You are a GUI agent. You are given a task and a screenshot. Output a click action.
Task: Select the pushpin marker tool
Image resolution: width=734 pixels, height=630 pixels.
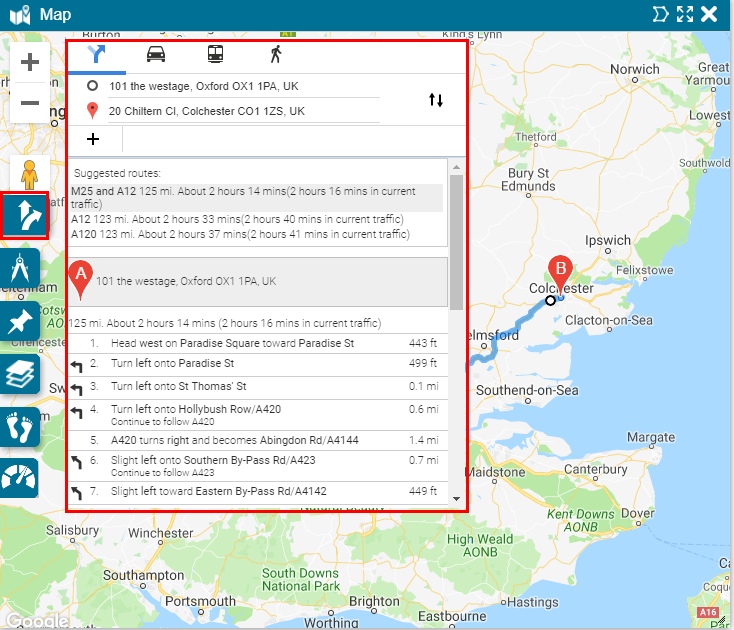pyautogui.click(x=20, y=322)
